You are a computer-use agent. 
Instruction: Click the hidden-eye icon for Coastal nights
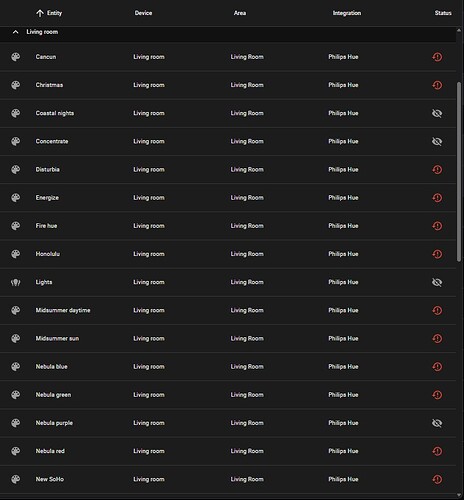click(x=437, y=113)
